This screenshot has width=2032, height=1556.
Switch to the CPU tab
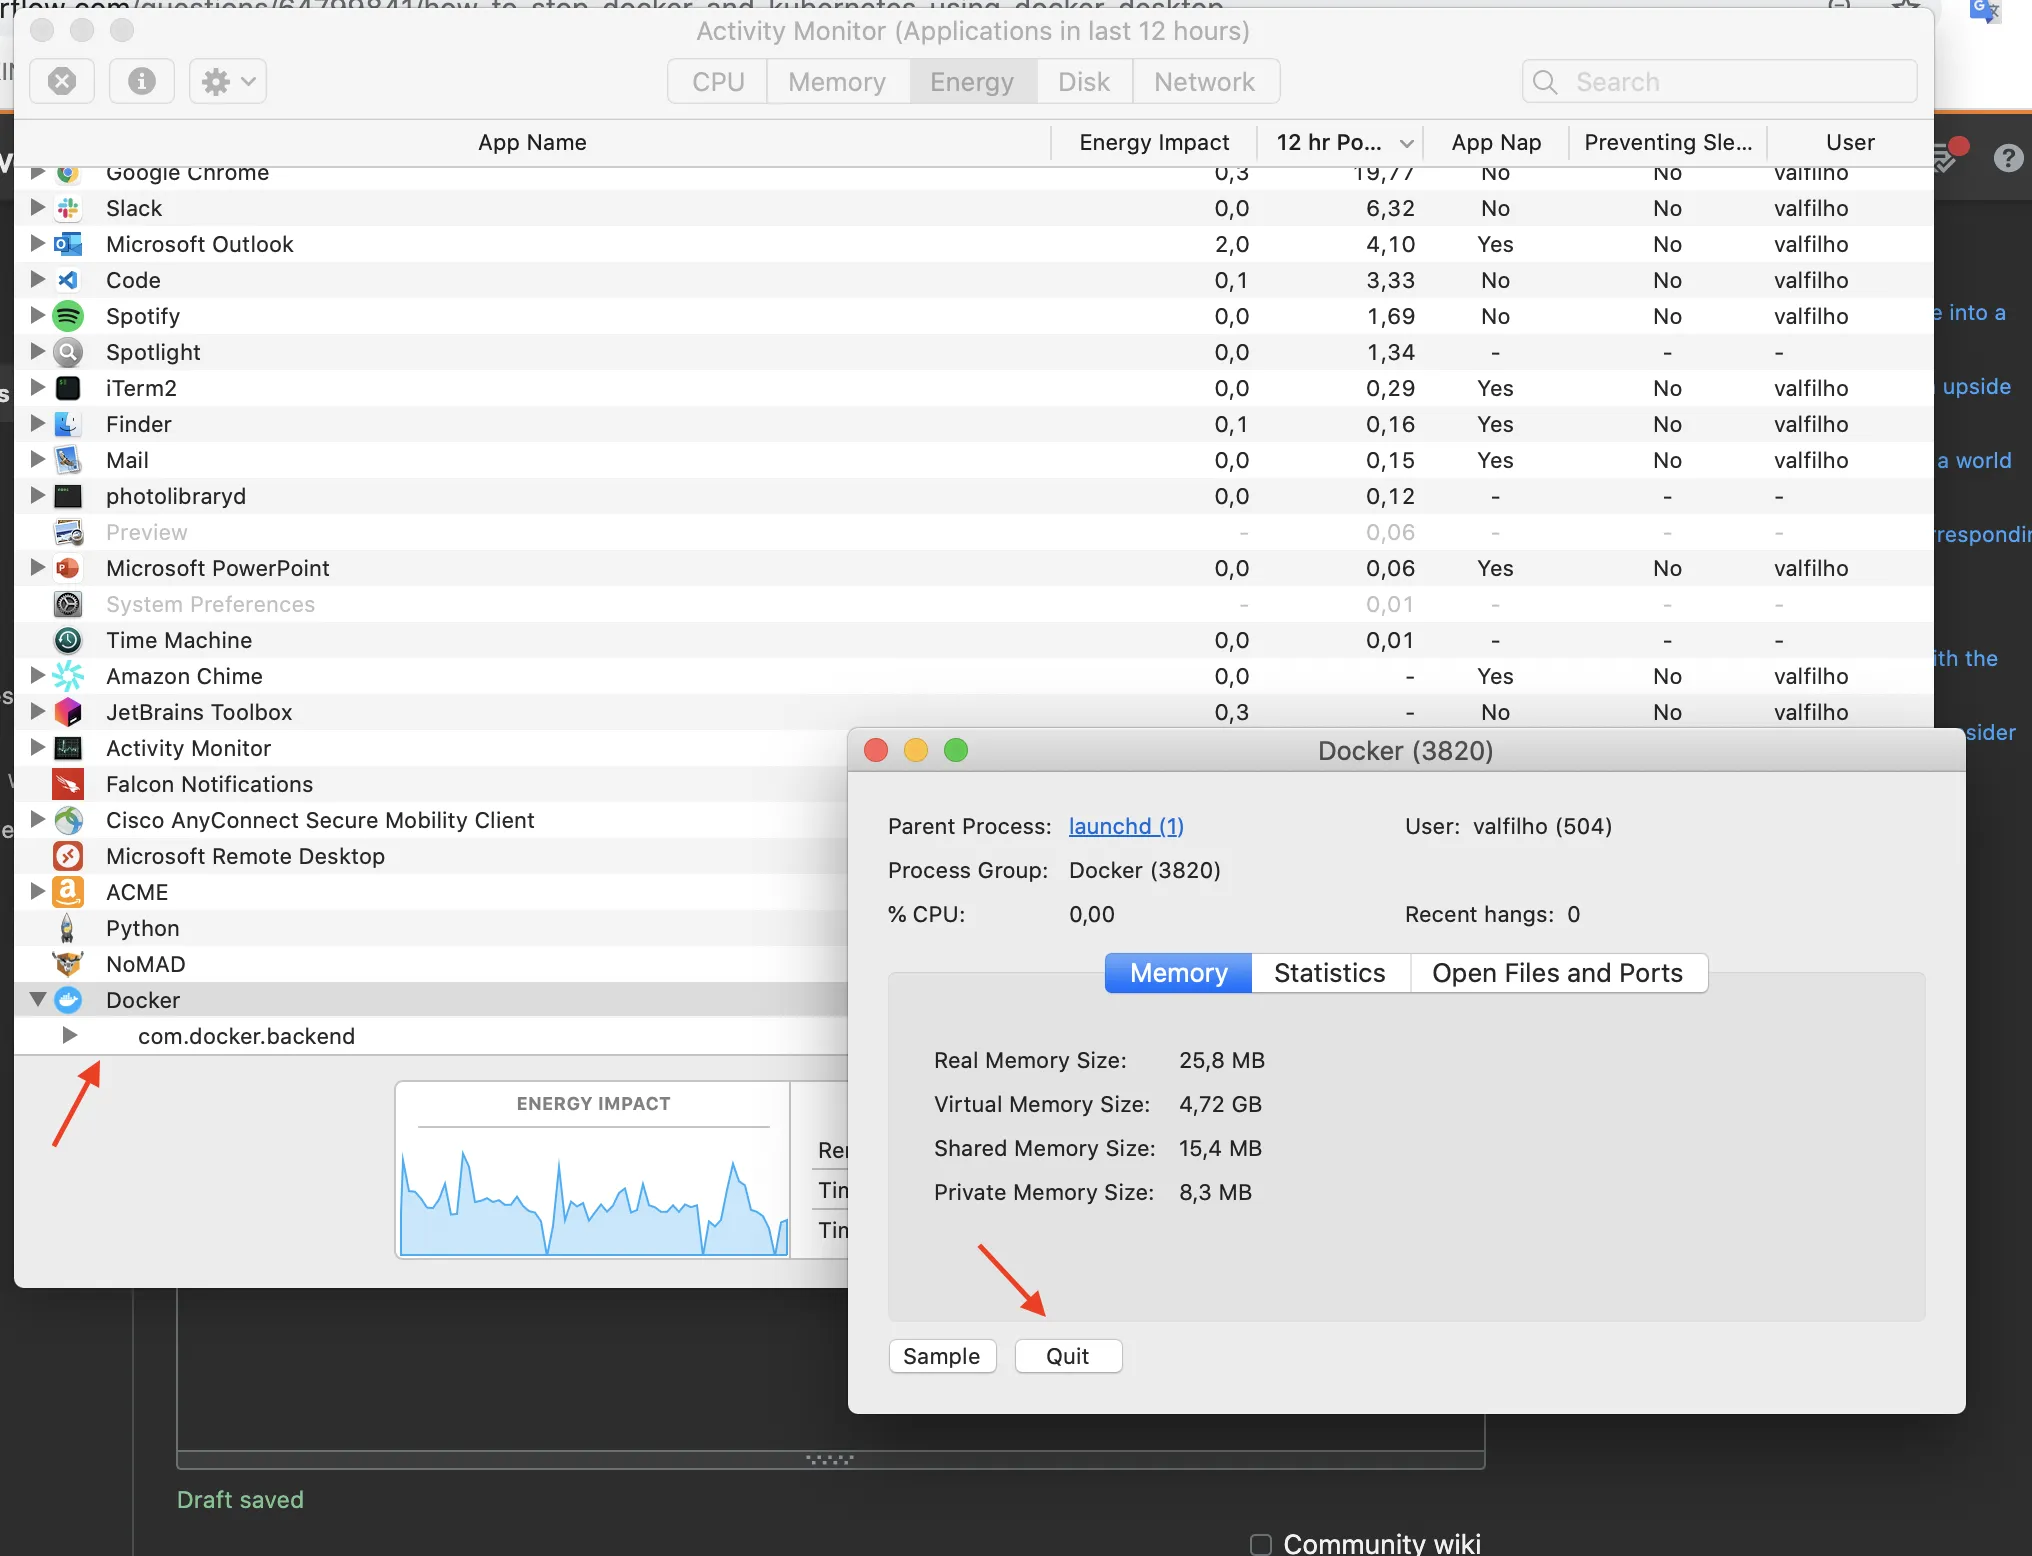718,82
